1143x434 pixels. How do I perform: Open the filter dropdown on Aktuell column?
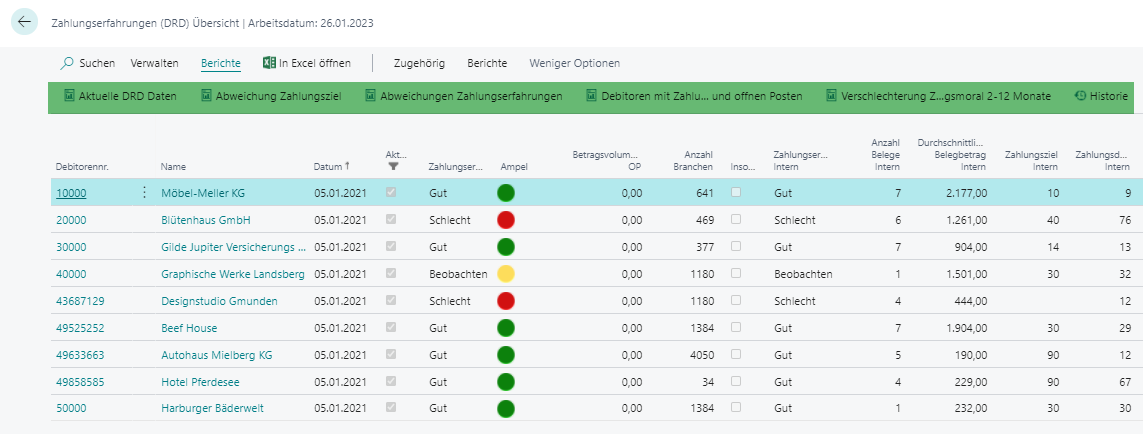click(x=392, y=167)
